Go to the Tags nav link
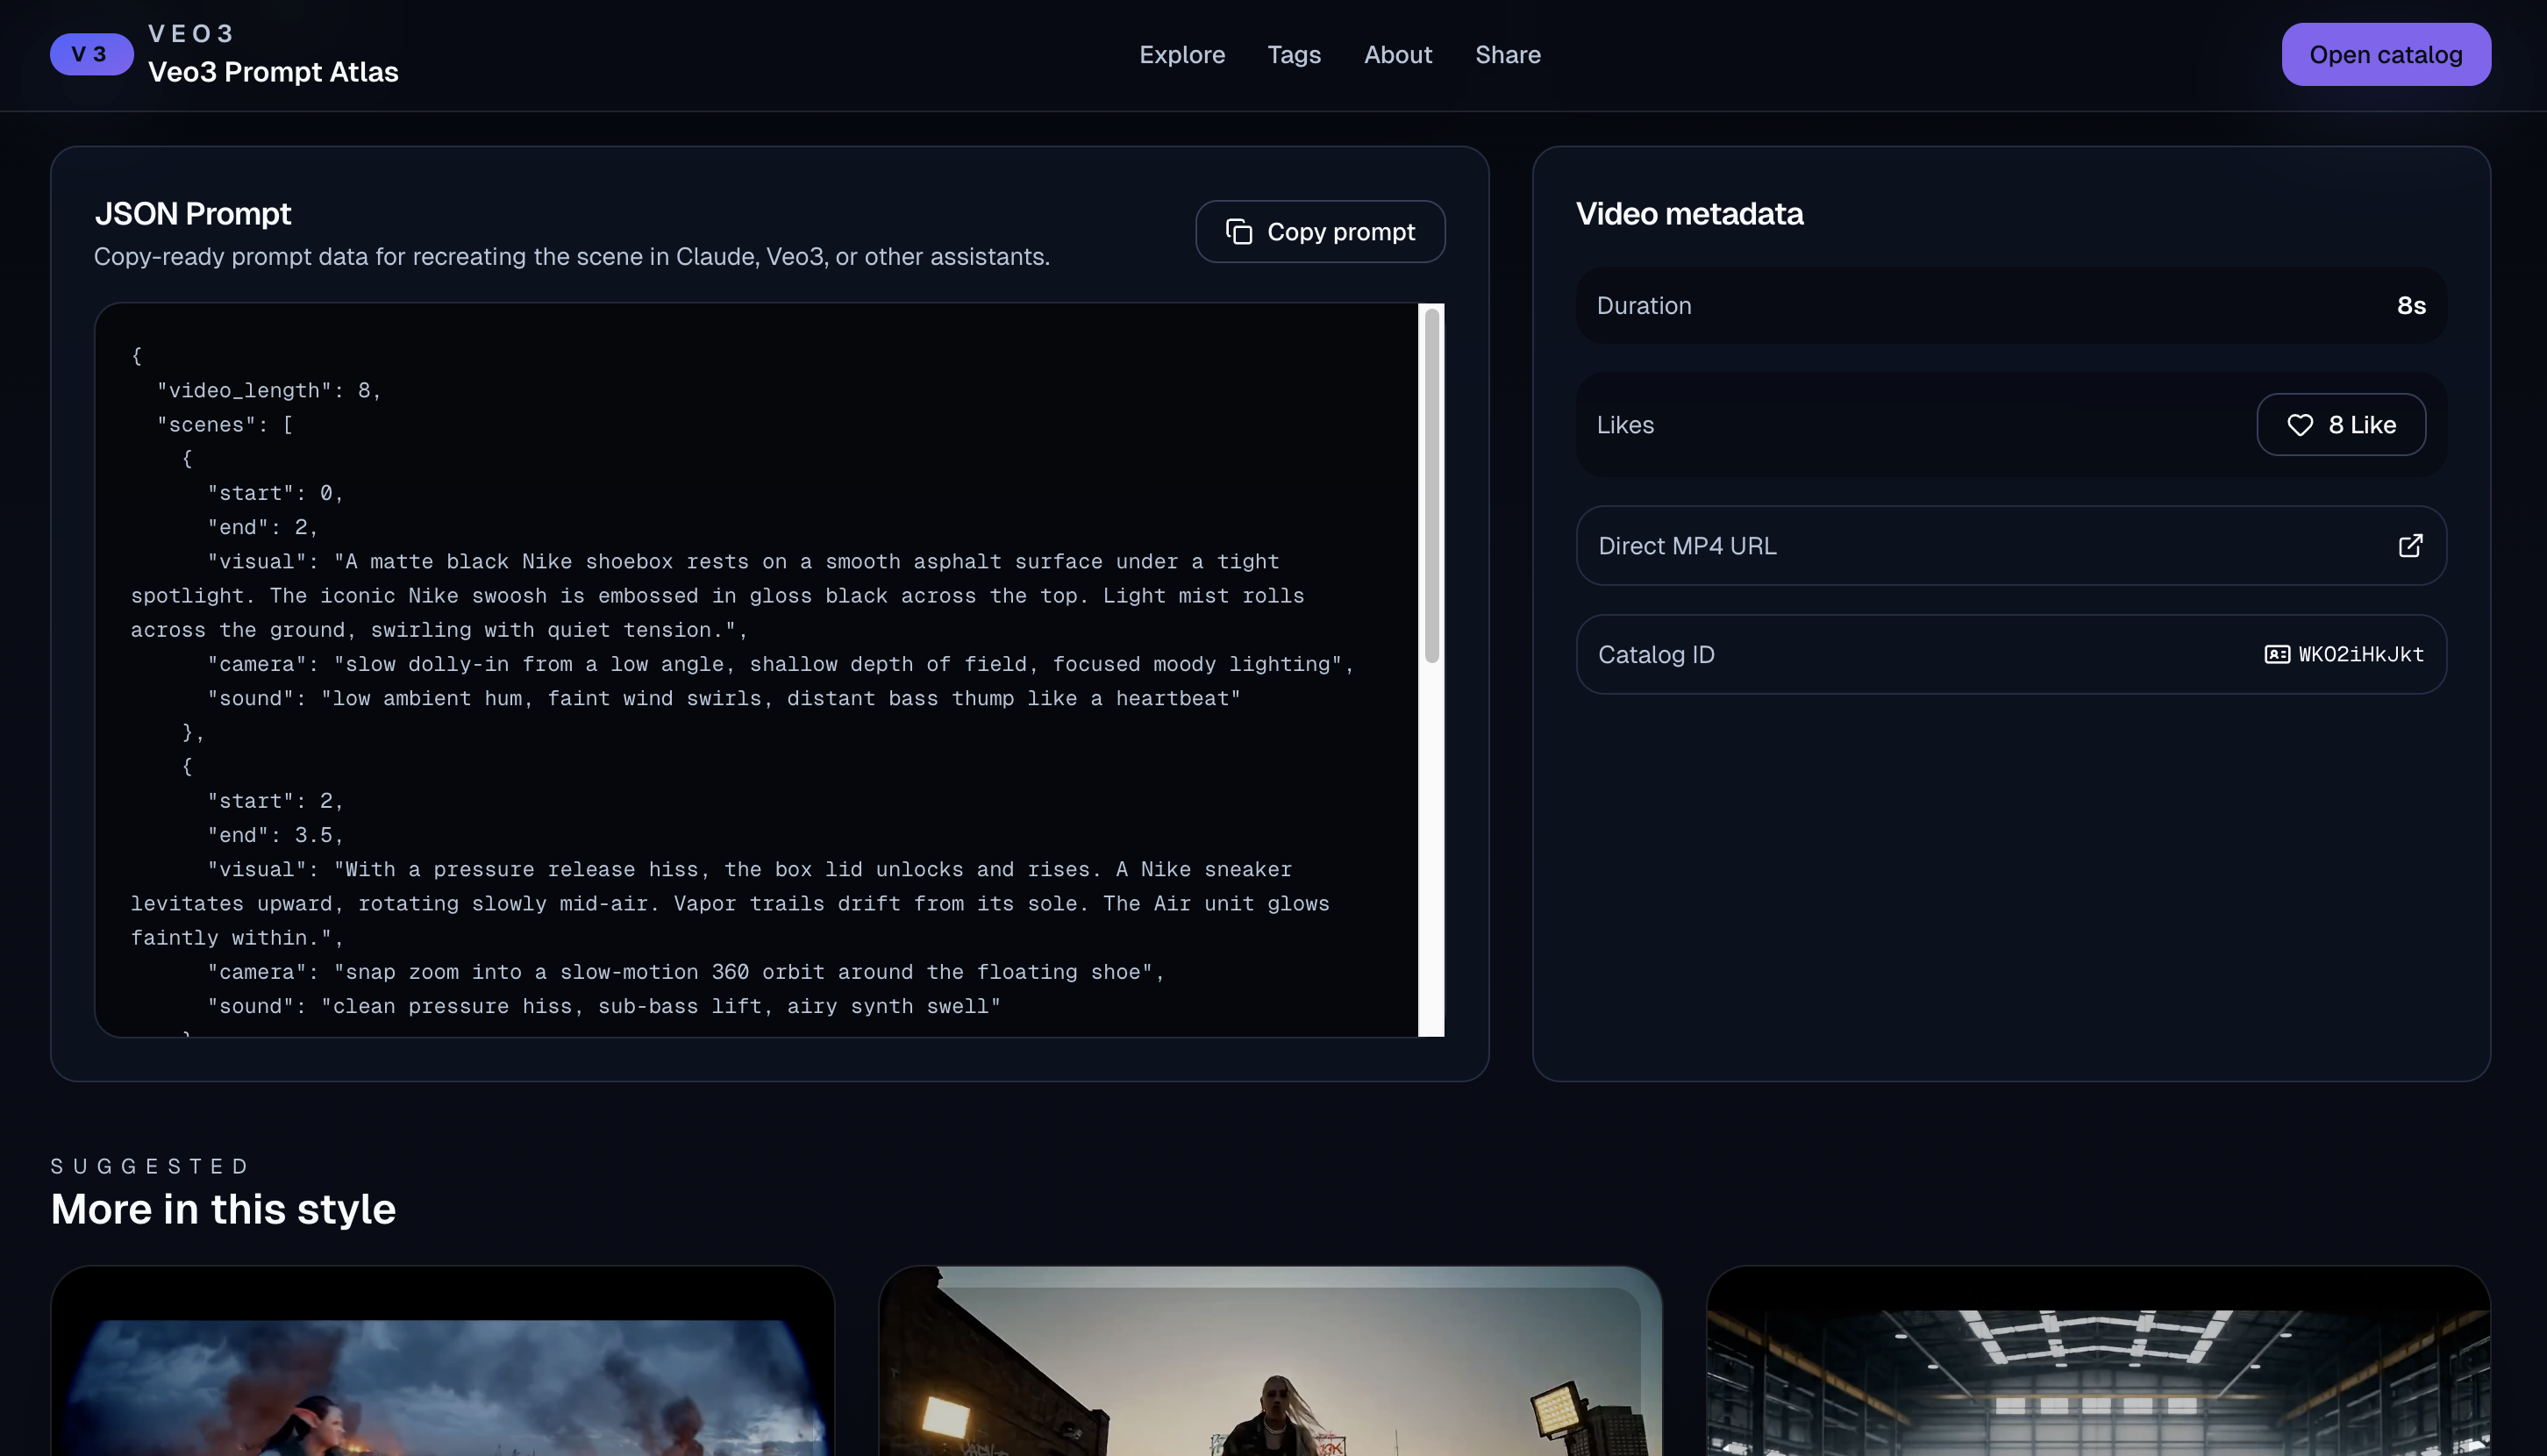The width and height of the screenshot is (2547, 1456). click(x=1293, y=55)
